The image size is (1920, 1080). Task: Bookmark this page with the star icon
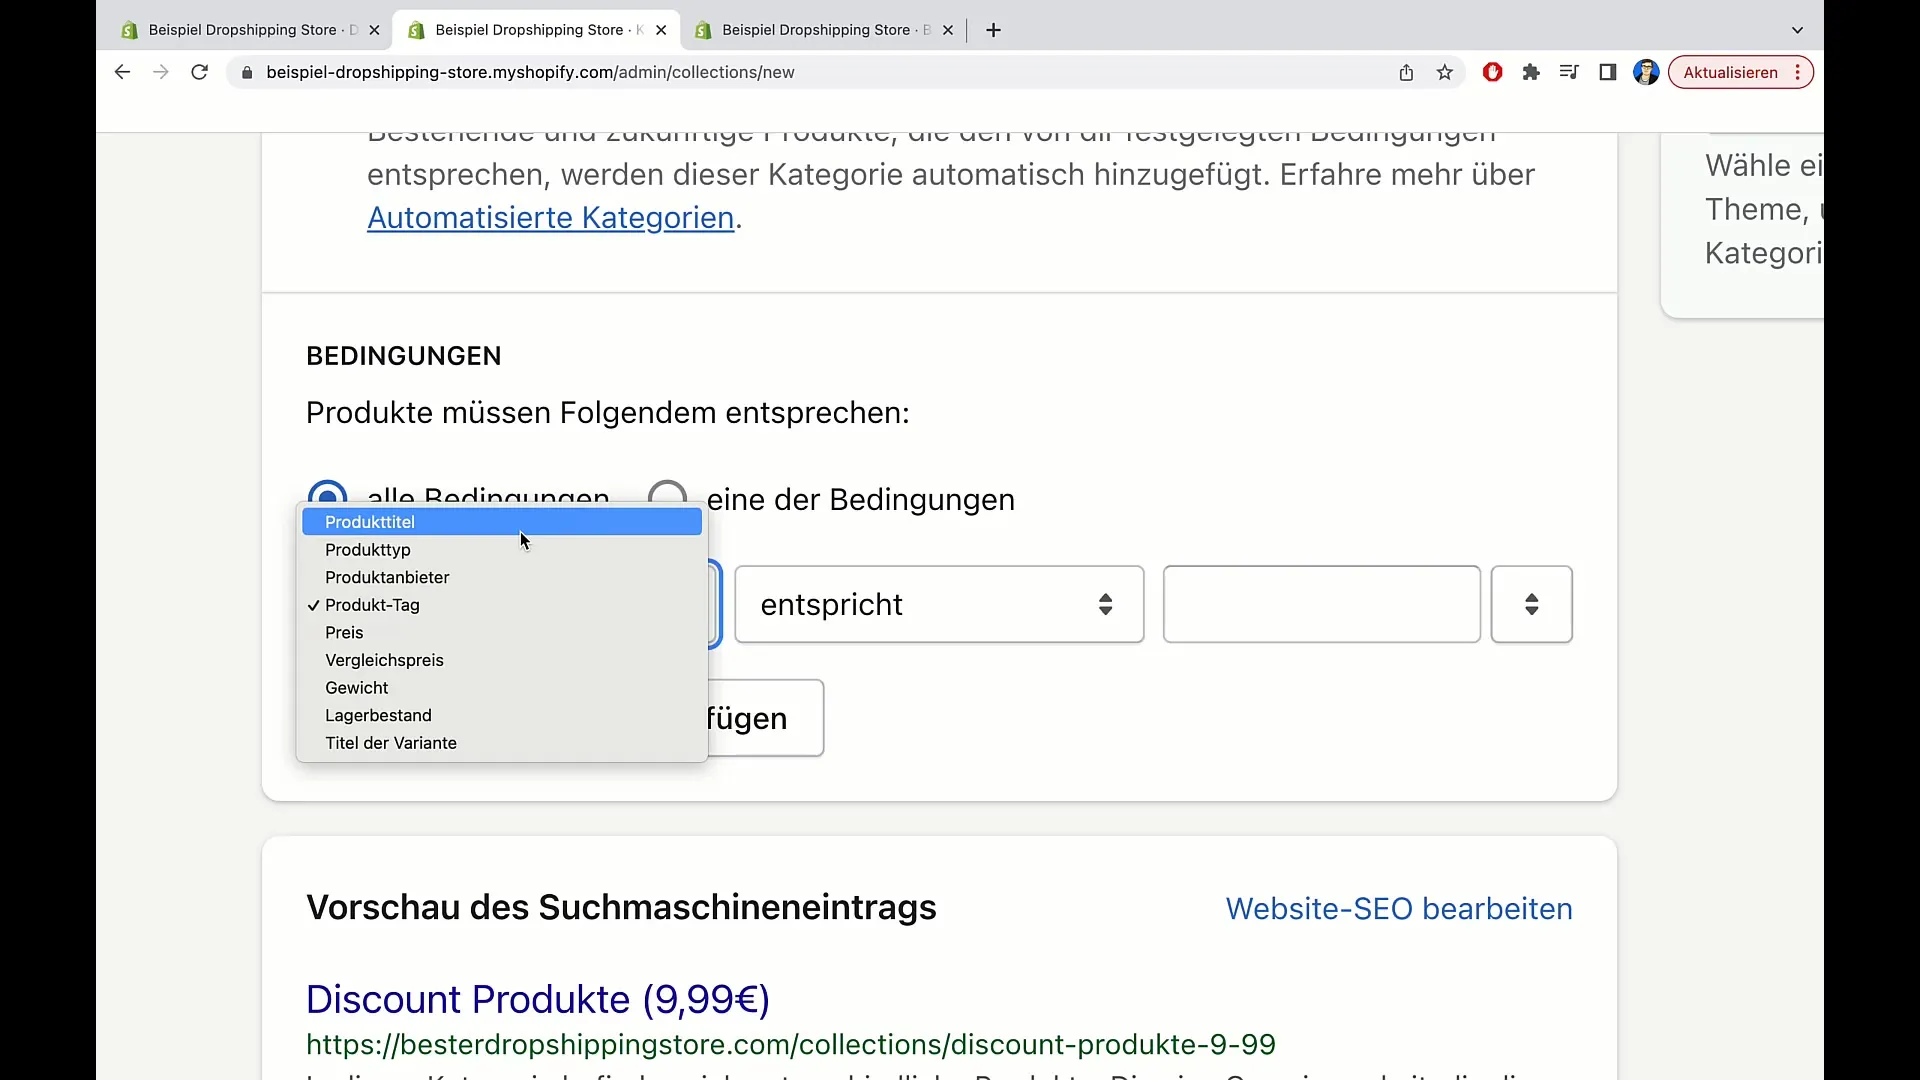(x=1445, y=72)
